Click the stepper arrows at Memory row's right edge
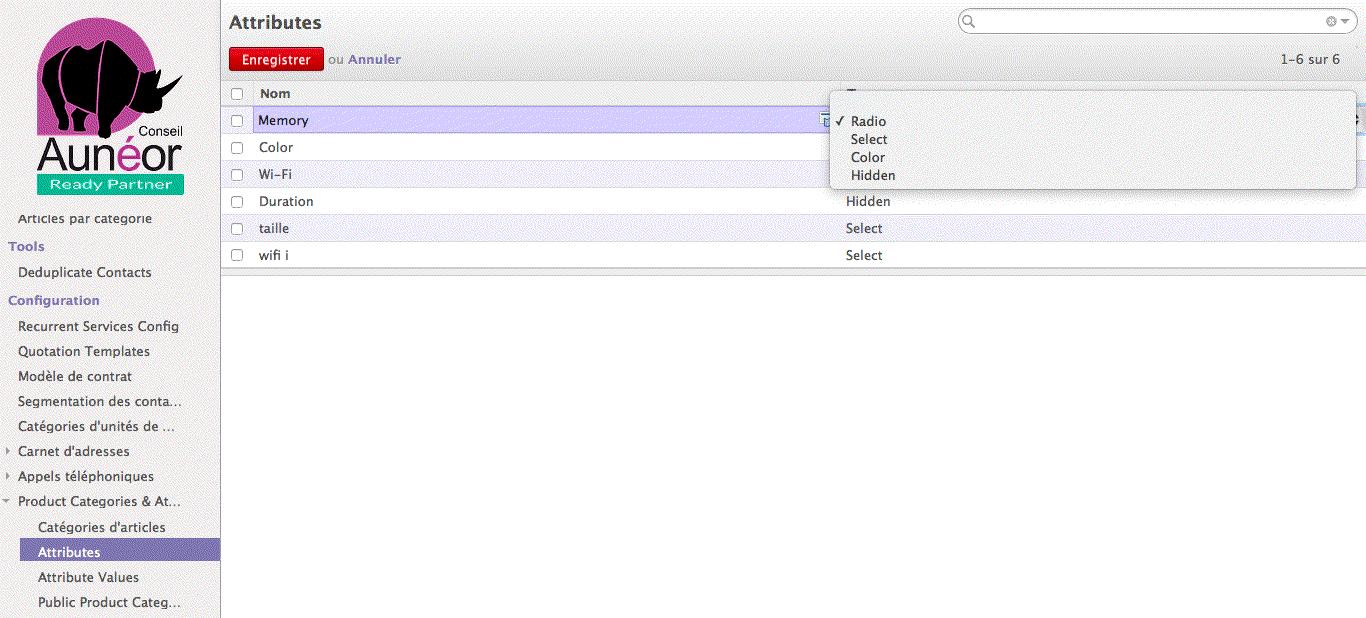The height and width of the screenshot is (618, 1366). (x=1357, y=119)
